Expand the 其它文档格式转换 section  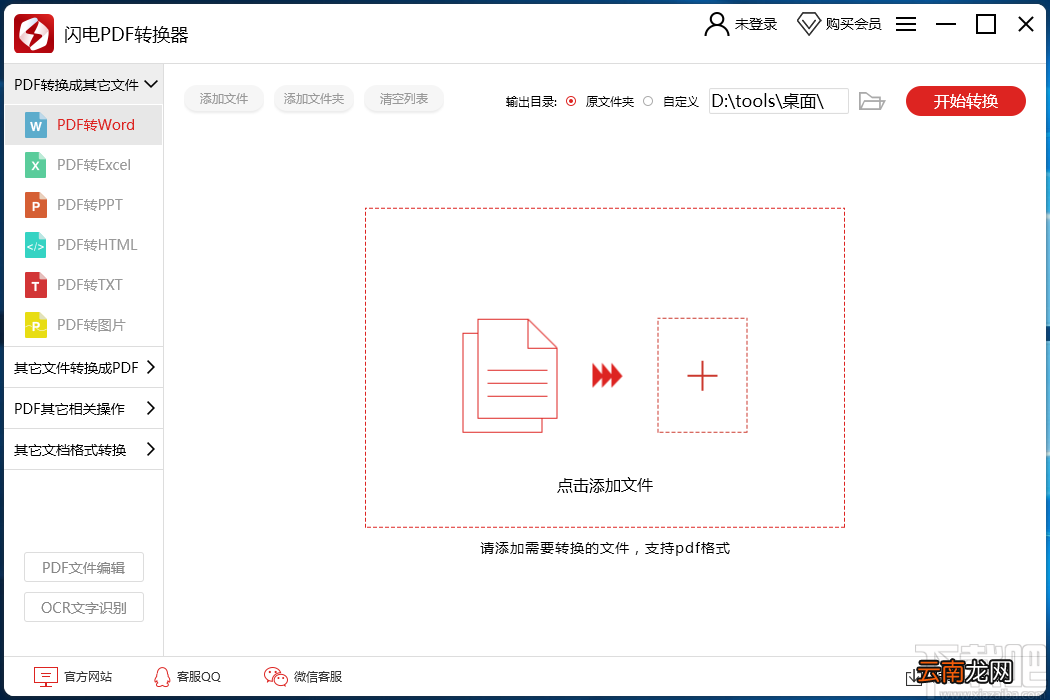[84, 449]
